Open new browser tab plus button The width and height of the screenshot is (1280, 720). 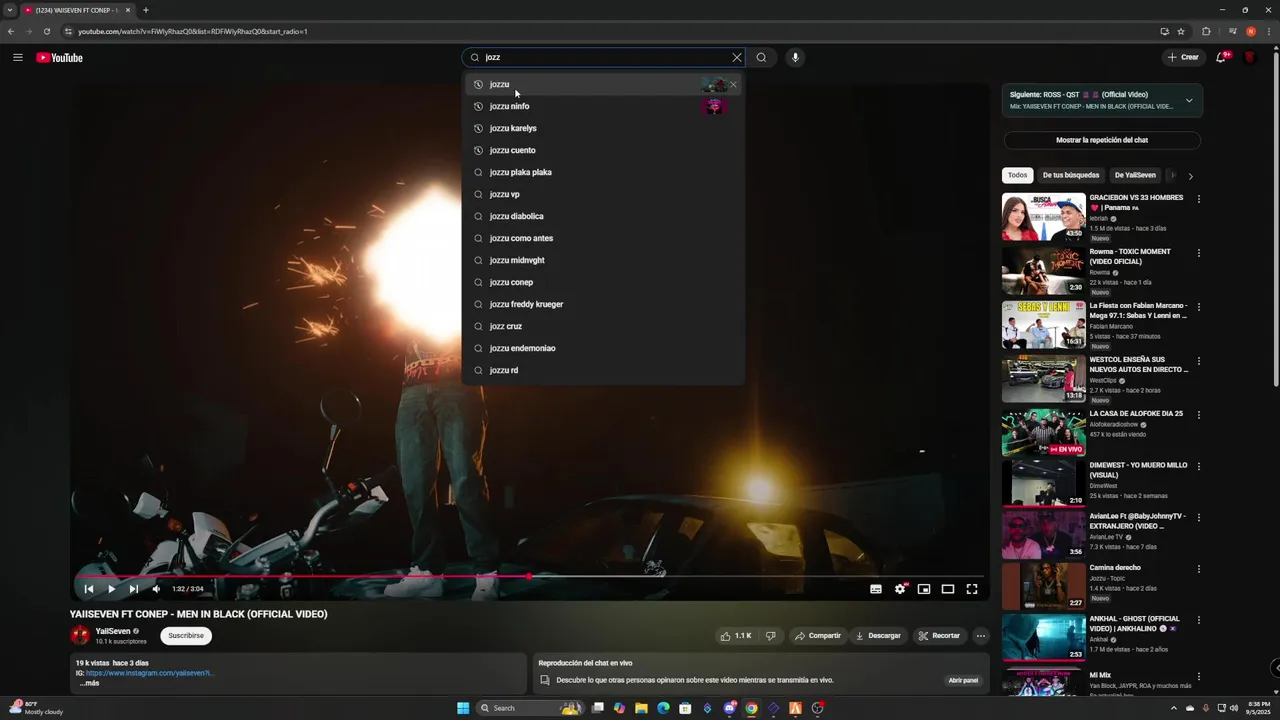(146, 10)
